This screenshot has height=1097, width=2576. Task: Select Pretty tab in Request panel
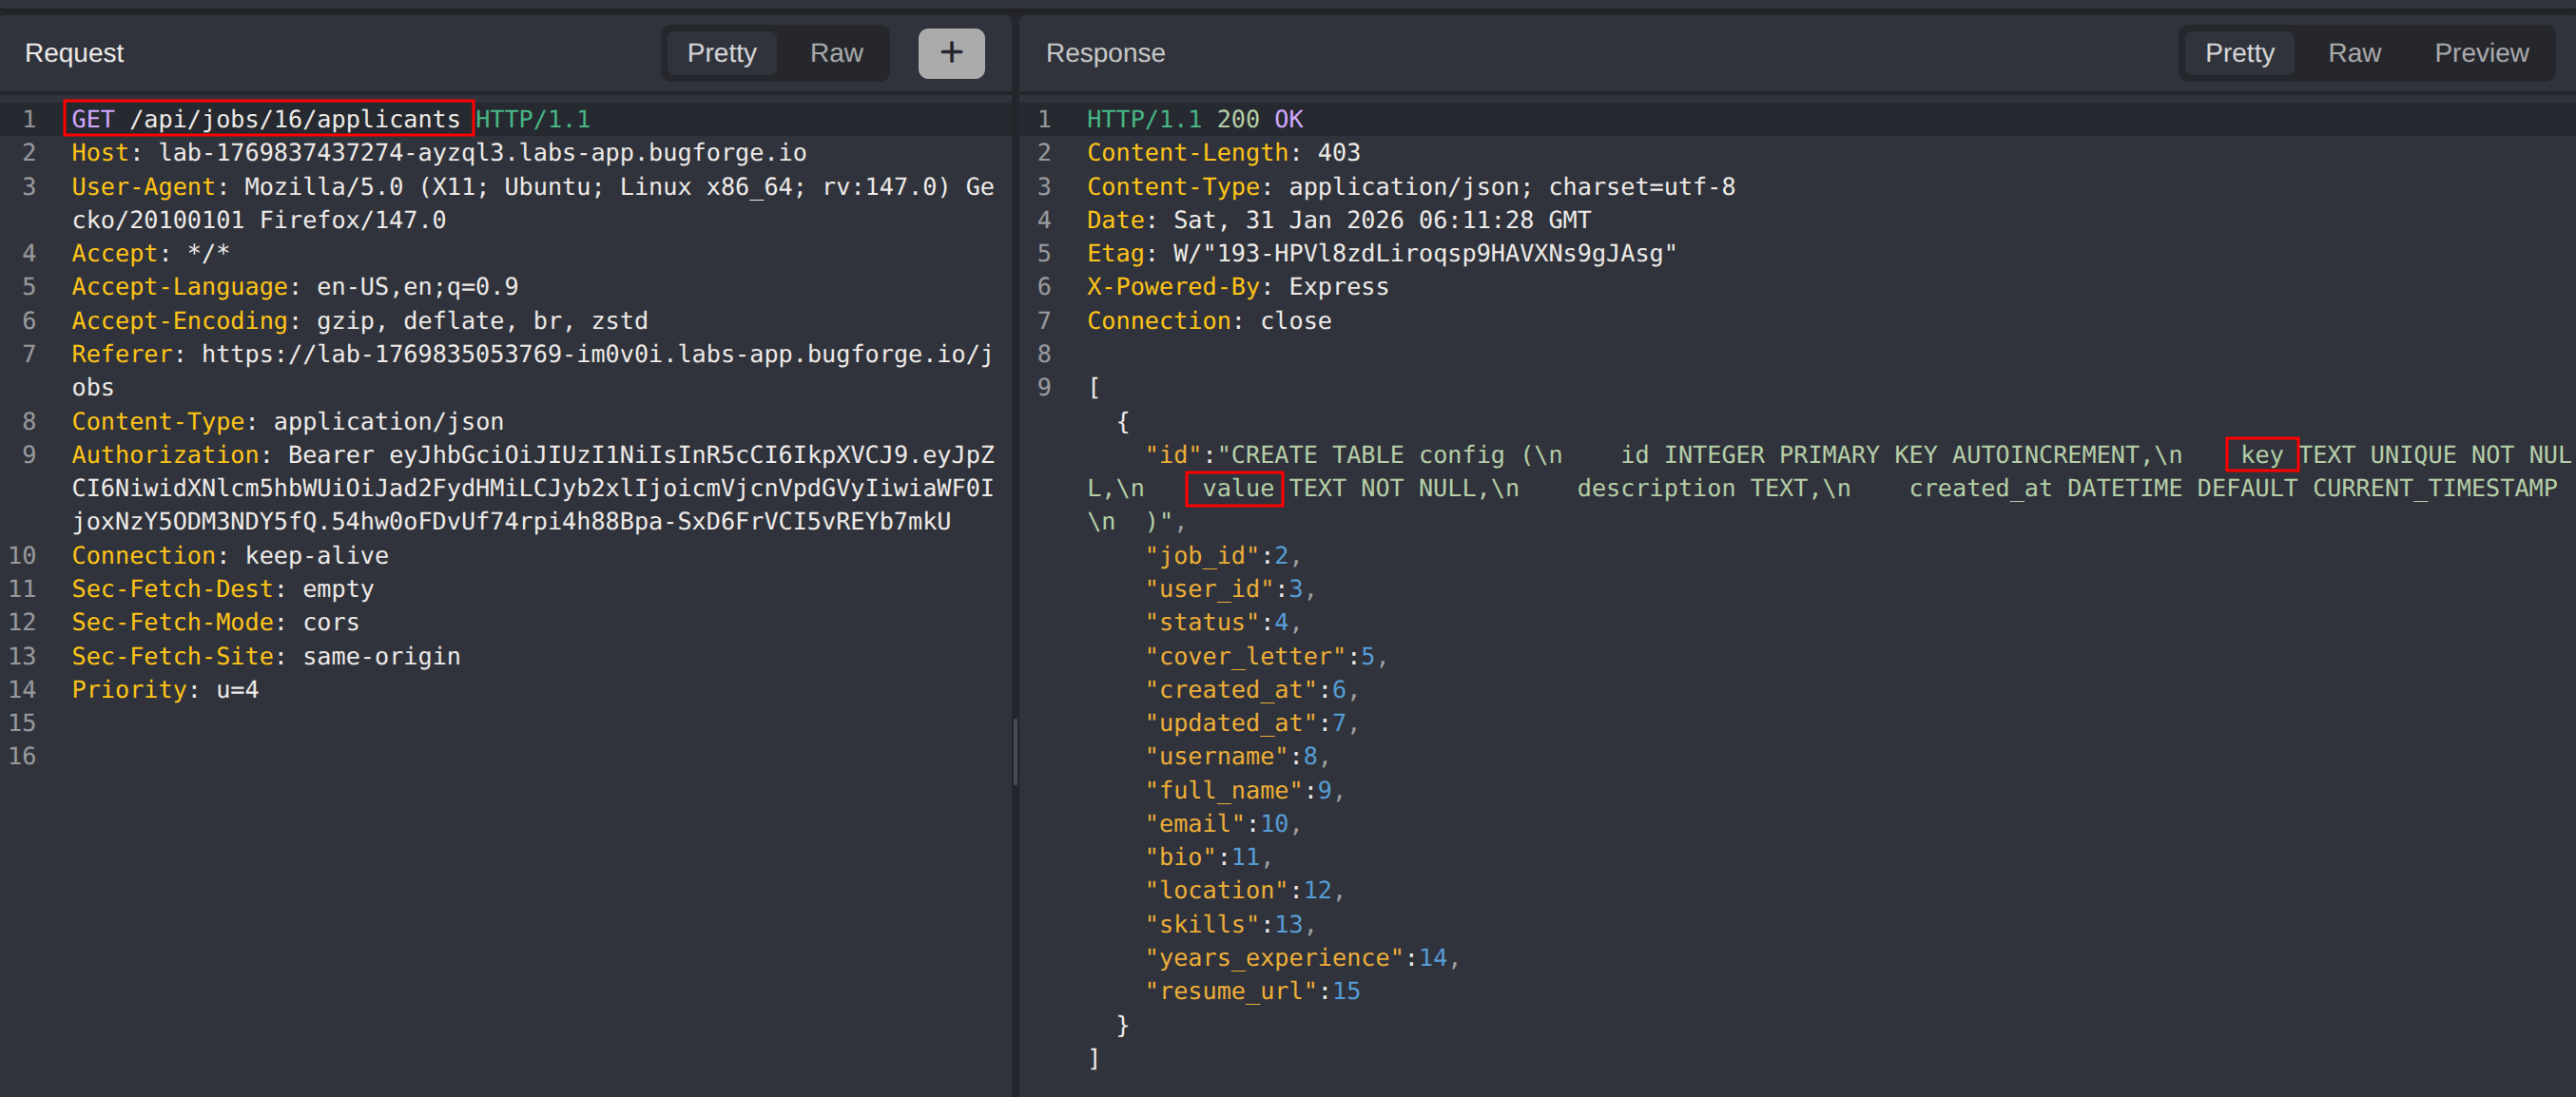point(721,53)
